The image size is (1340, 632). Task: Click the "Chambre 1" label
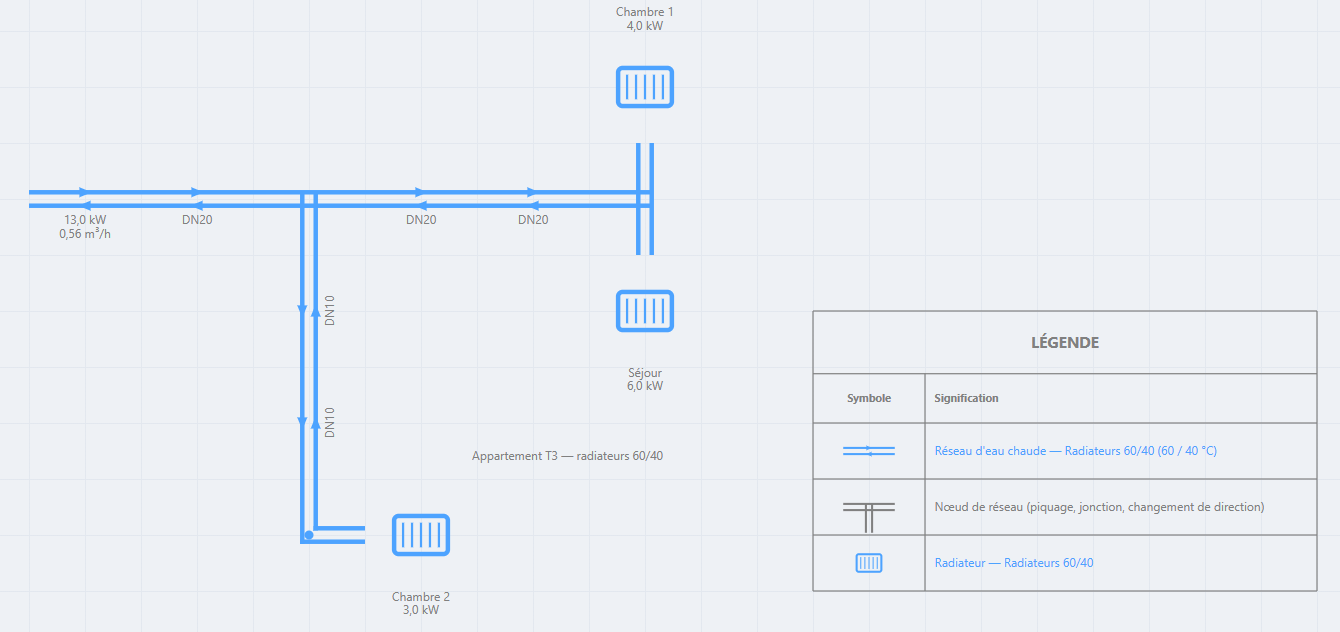pos(645,12)
